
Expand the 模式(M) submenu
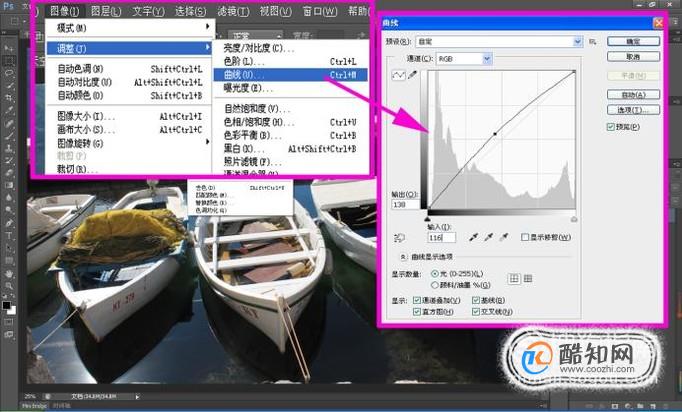[x=130, y=28]
